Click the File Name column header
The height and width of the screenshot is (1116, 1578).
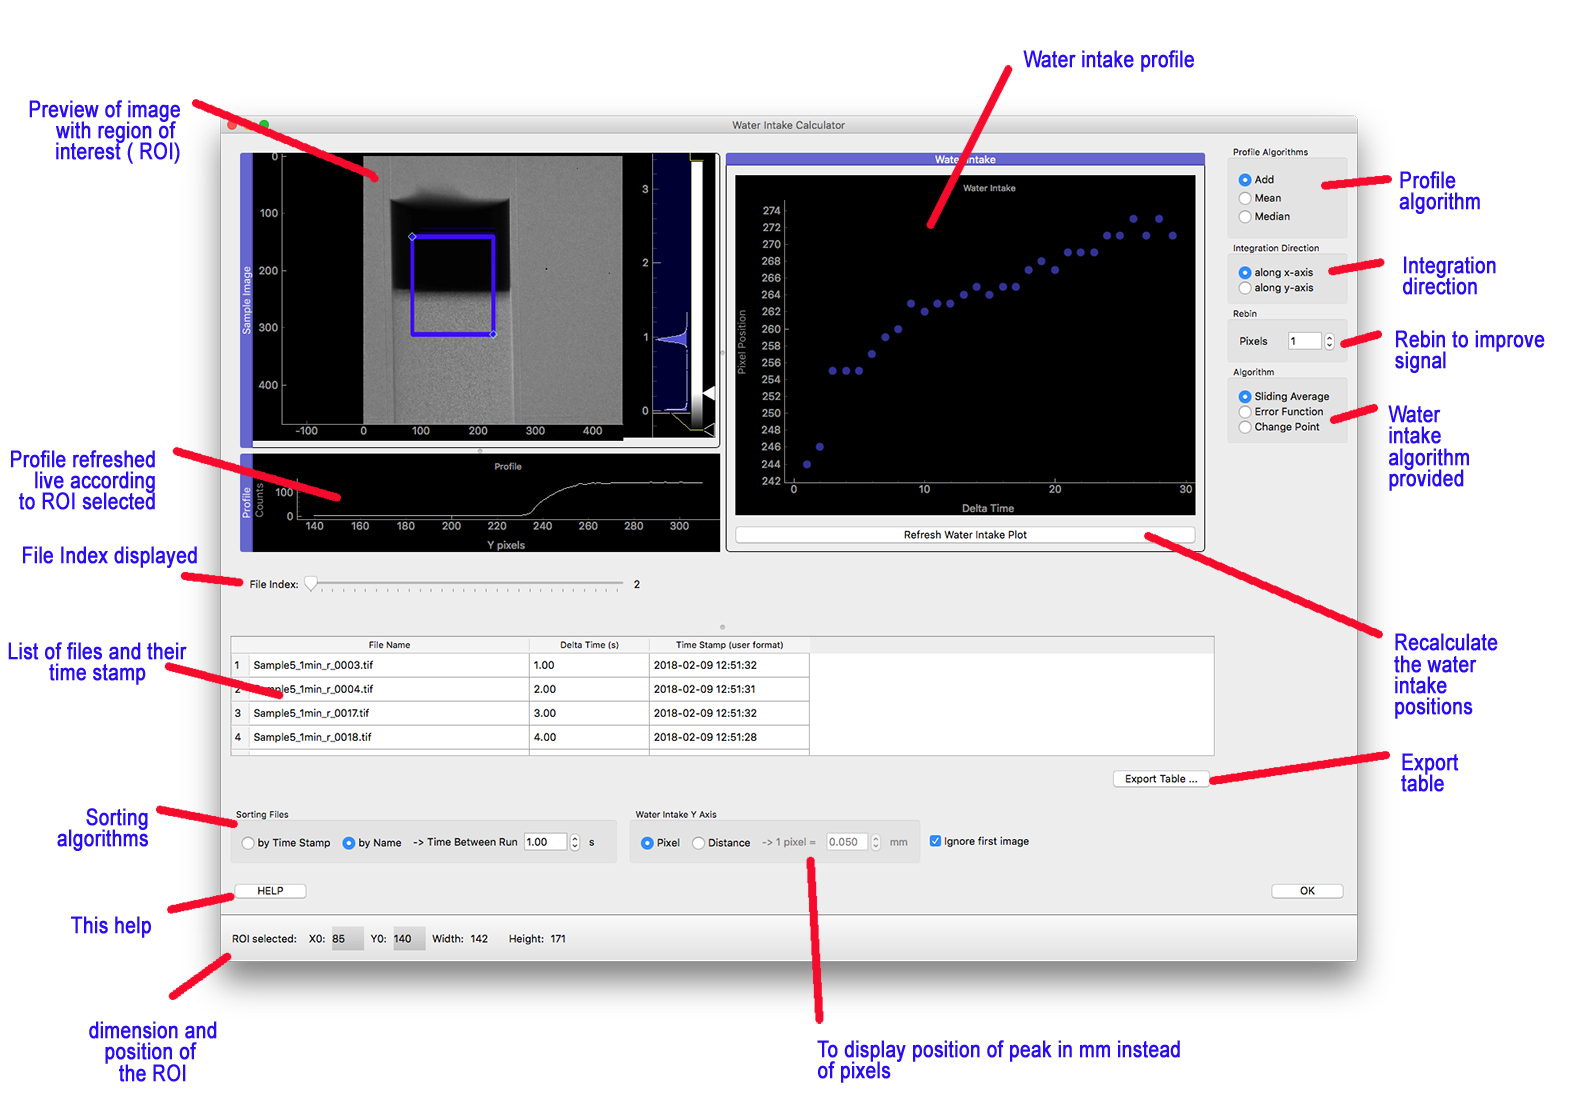(389, 645)
